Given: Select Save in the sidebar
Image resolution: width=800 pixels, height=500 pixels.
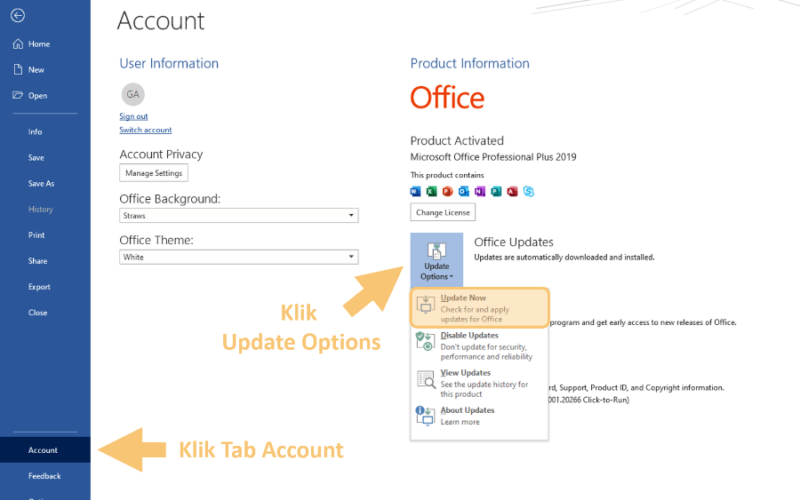Looking at the screenshot, I should 36,158.
